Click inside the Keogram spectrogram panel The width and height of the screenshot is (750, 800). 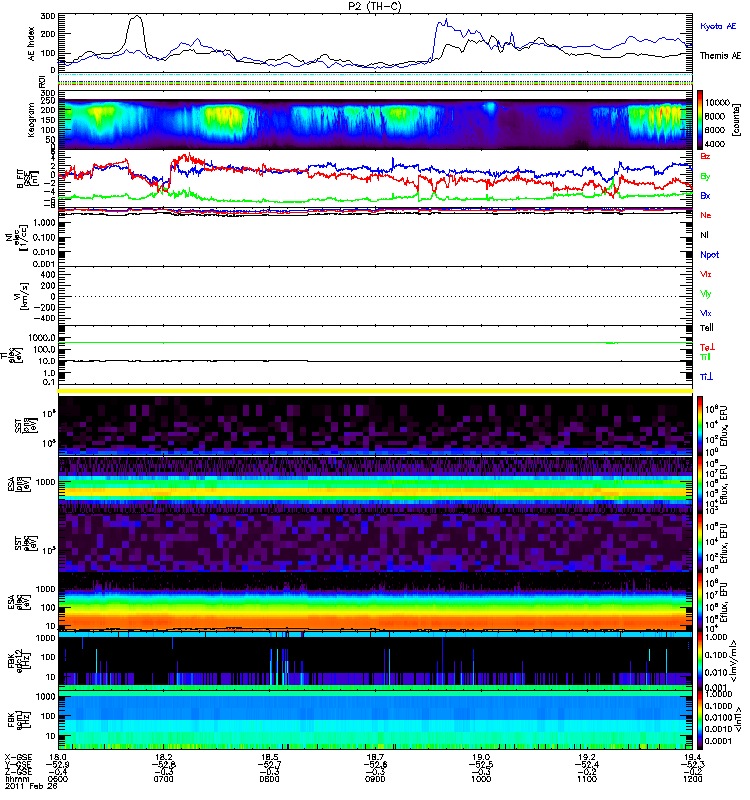(x=375, y=124)
